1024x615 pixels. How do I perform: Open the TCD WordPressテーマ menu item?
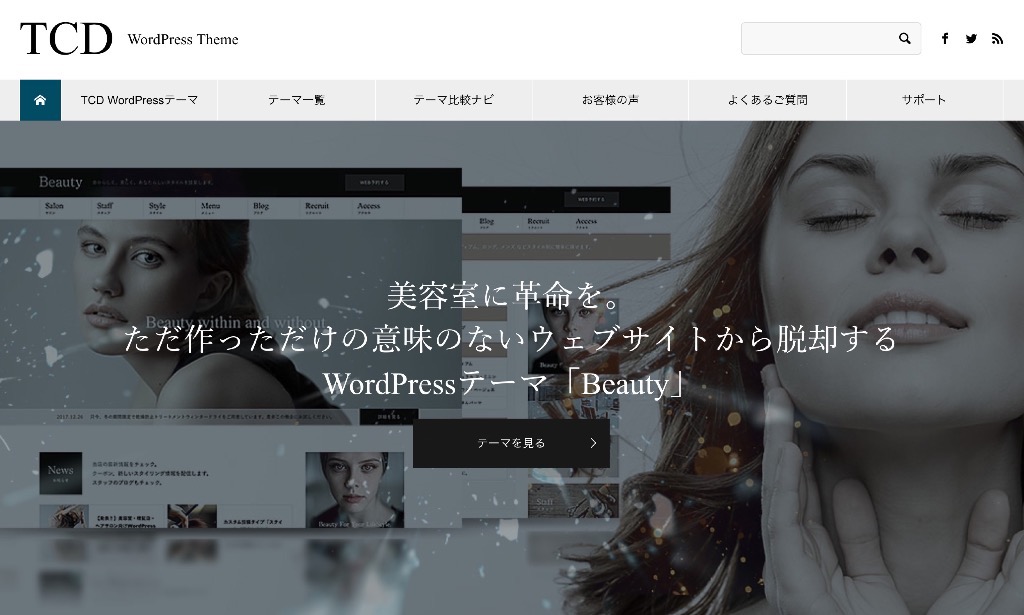point(139,100)
